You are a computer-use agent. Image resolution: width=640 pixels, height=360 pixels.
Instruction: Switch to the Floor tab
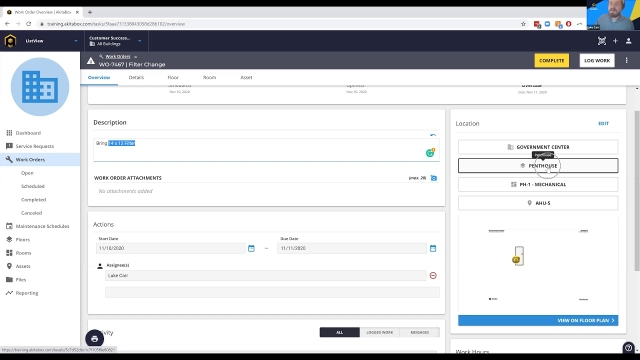tap(173, 77)
